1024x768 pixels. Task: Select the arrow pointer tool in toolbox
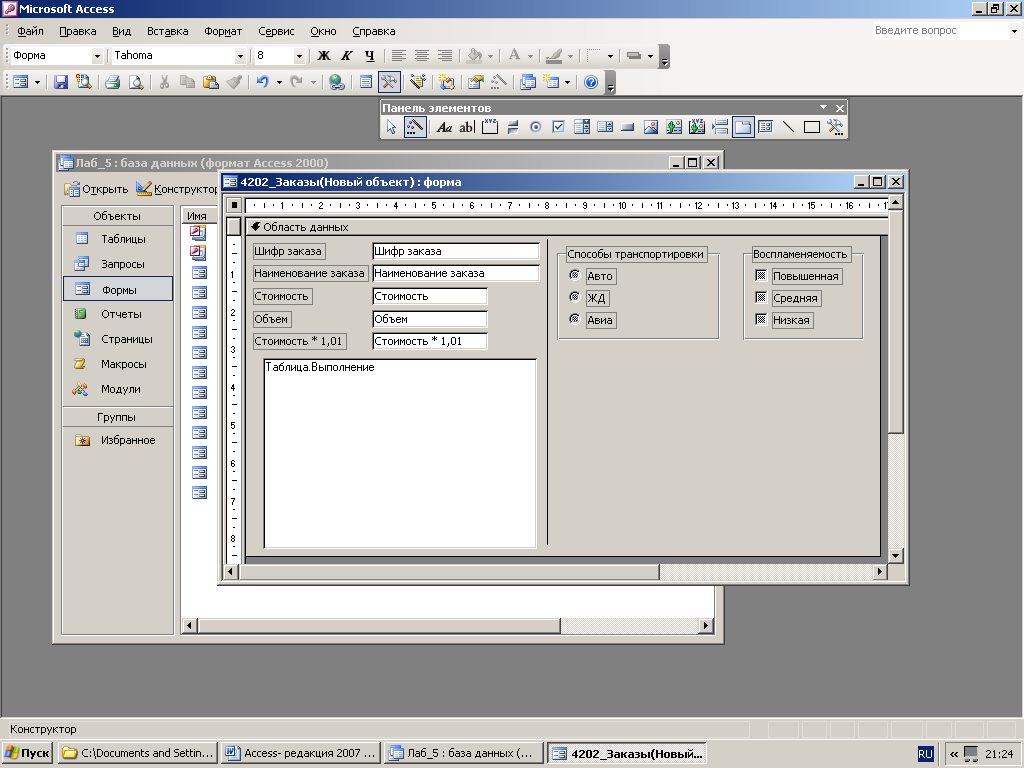tap(391, 127)
